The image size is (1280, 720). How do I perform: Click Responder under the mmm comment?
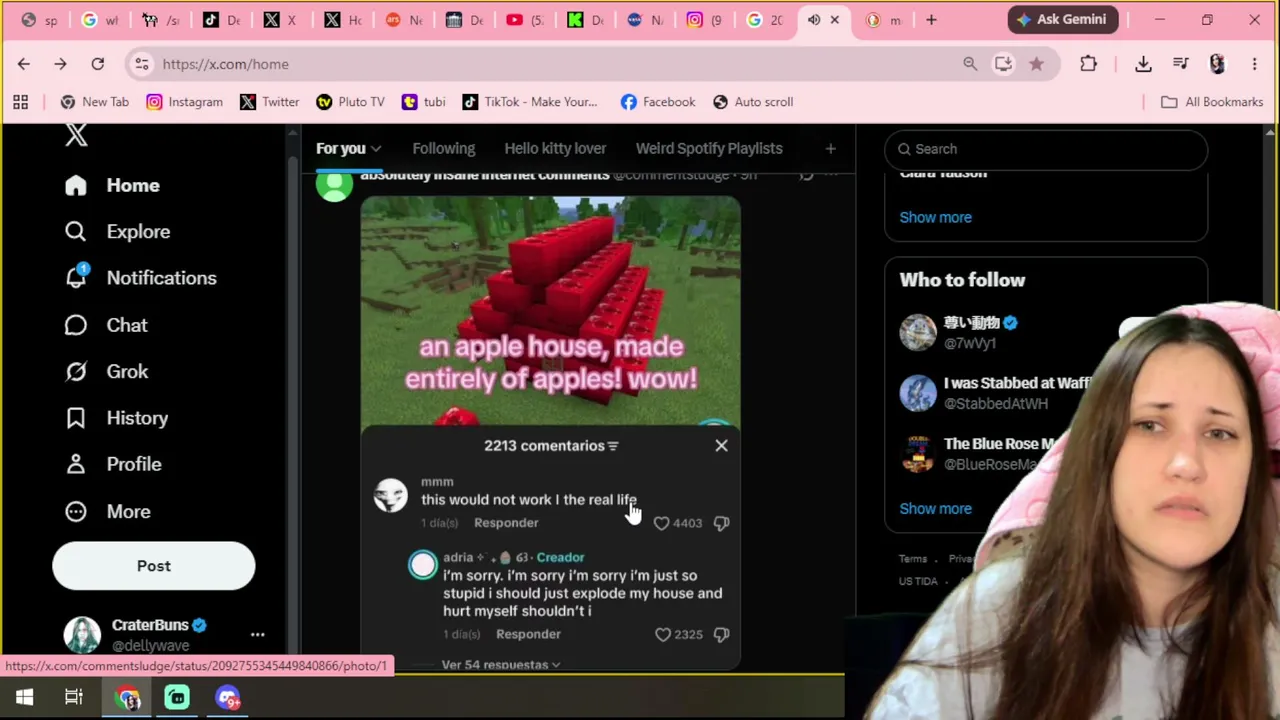(506, 523)
